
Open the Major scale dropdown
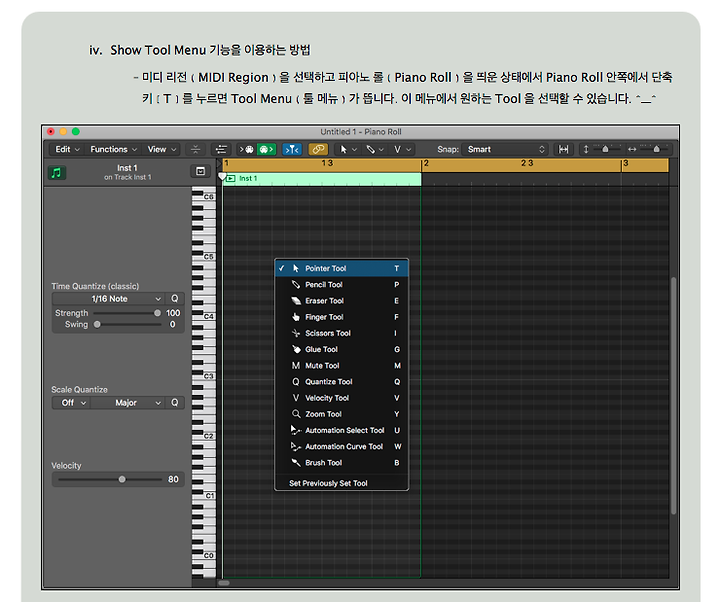127,403
